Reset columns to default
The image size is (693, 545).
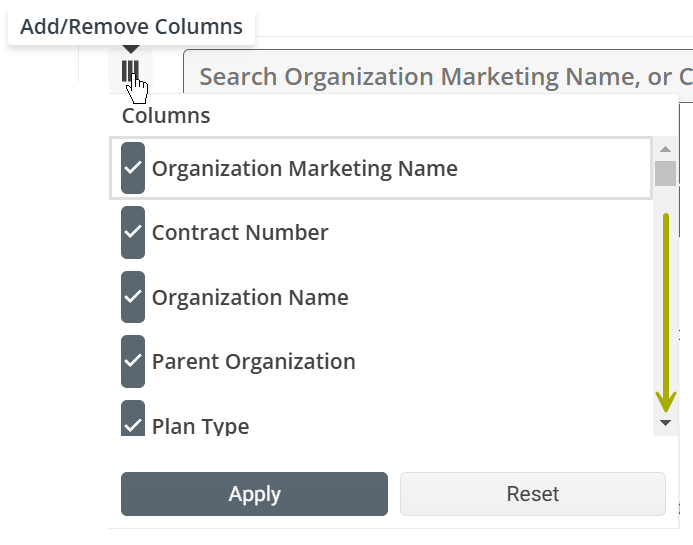tap(533, 494)
